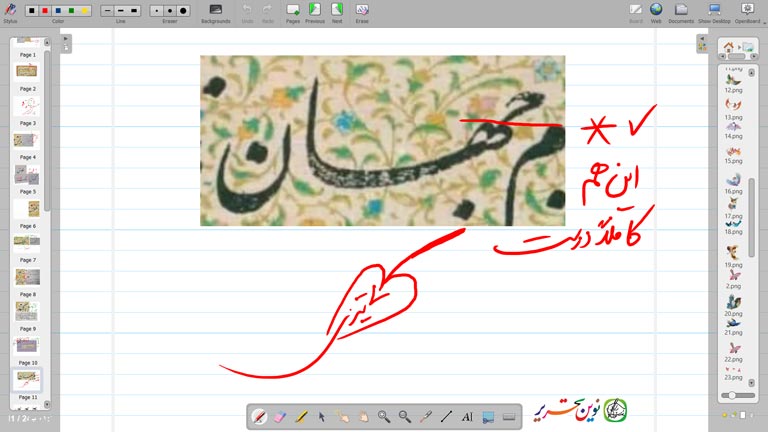
Task: Select the Line drawing tool
Action: tap(446, 416)
